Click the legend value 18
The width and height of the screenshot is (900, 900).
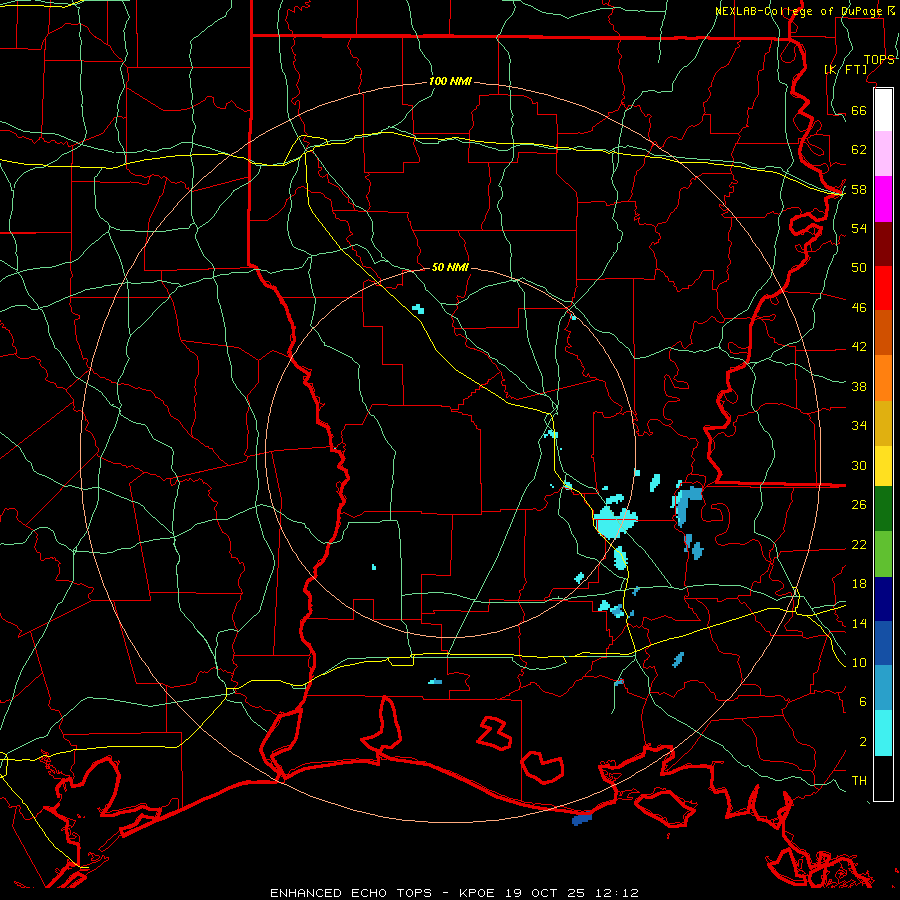[x=859, y=584]
